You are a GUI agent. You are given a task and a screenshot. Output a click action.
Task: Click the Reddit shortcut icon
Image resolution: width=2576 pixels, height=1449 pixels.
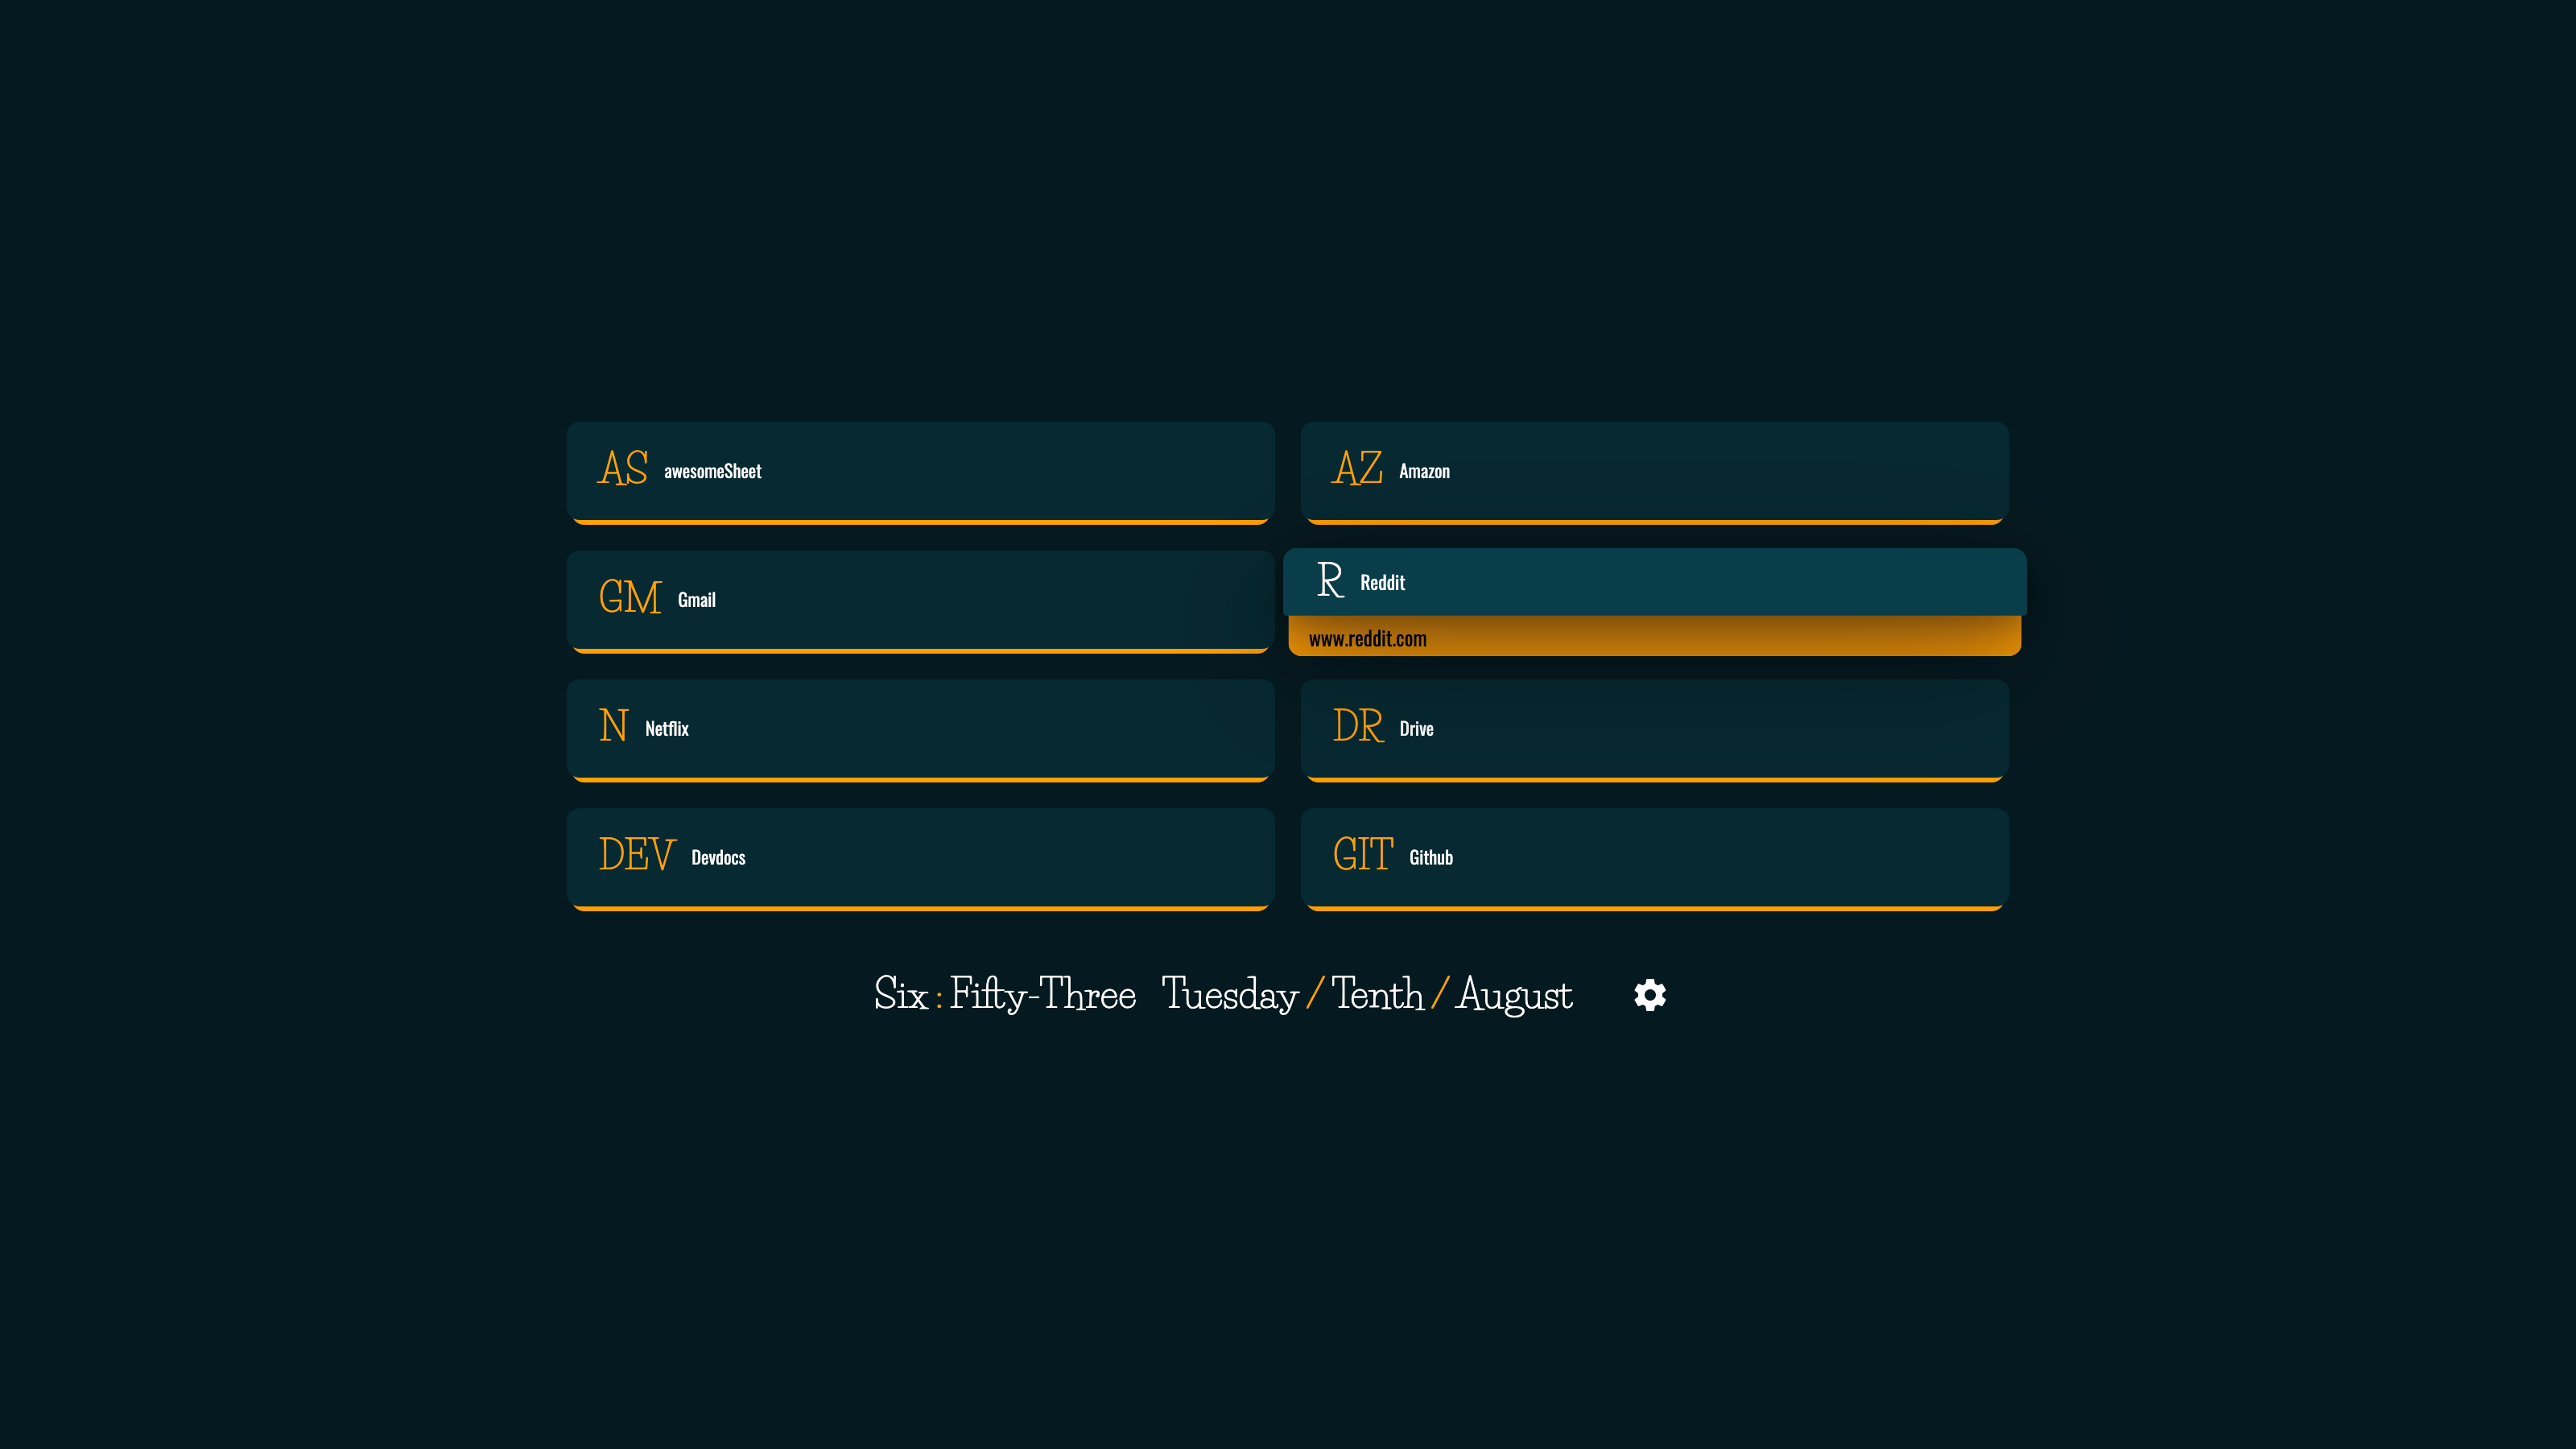[1329, 580]
